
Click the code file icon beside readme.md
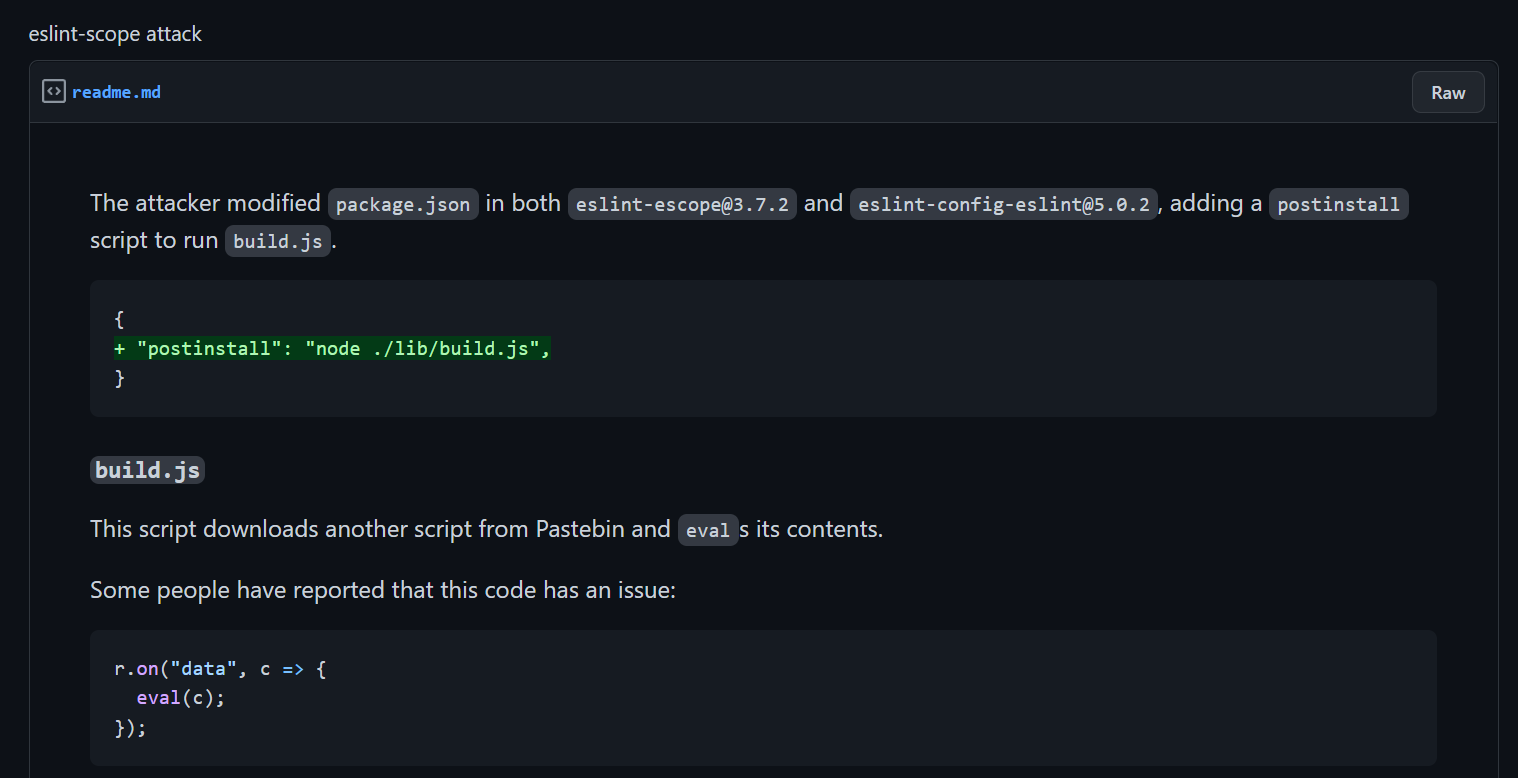[x=53, y=92]
